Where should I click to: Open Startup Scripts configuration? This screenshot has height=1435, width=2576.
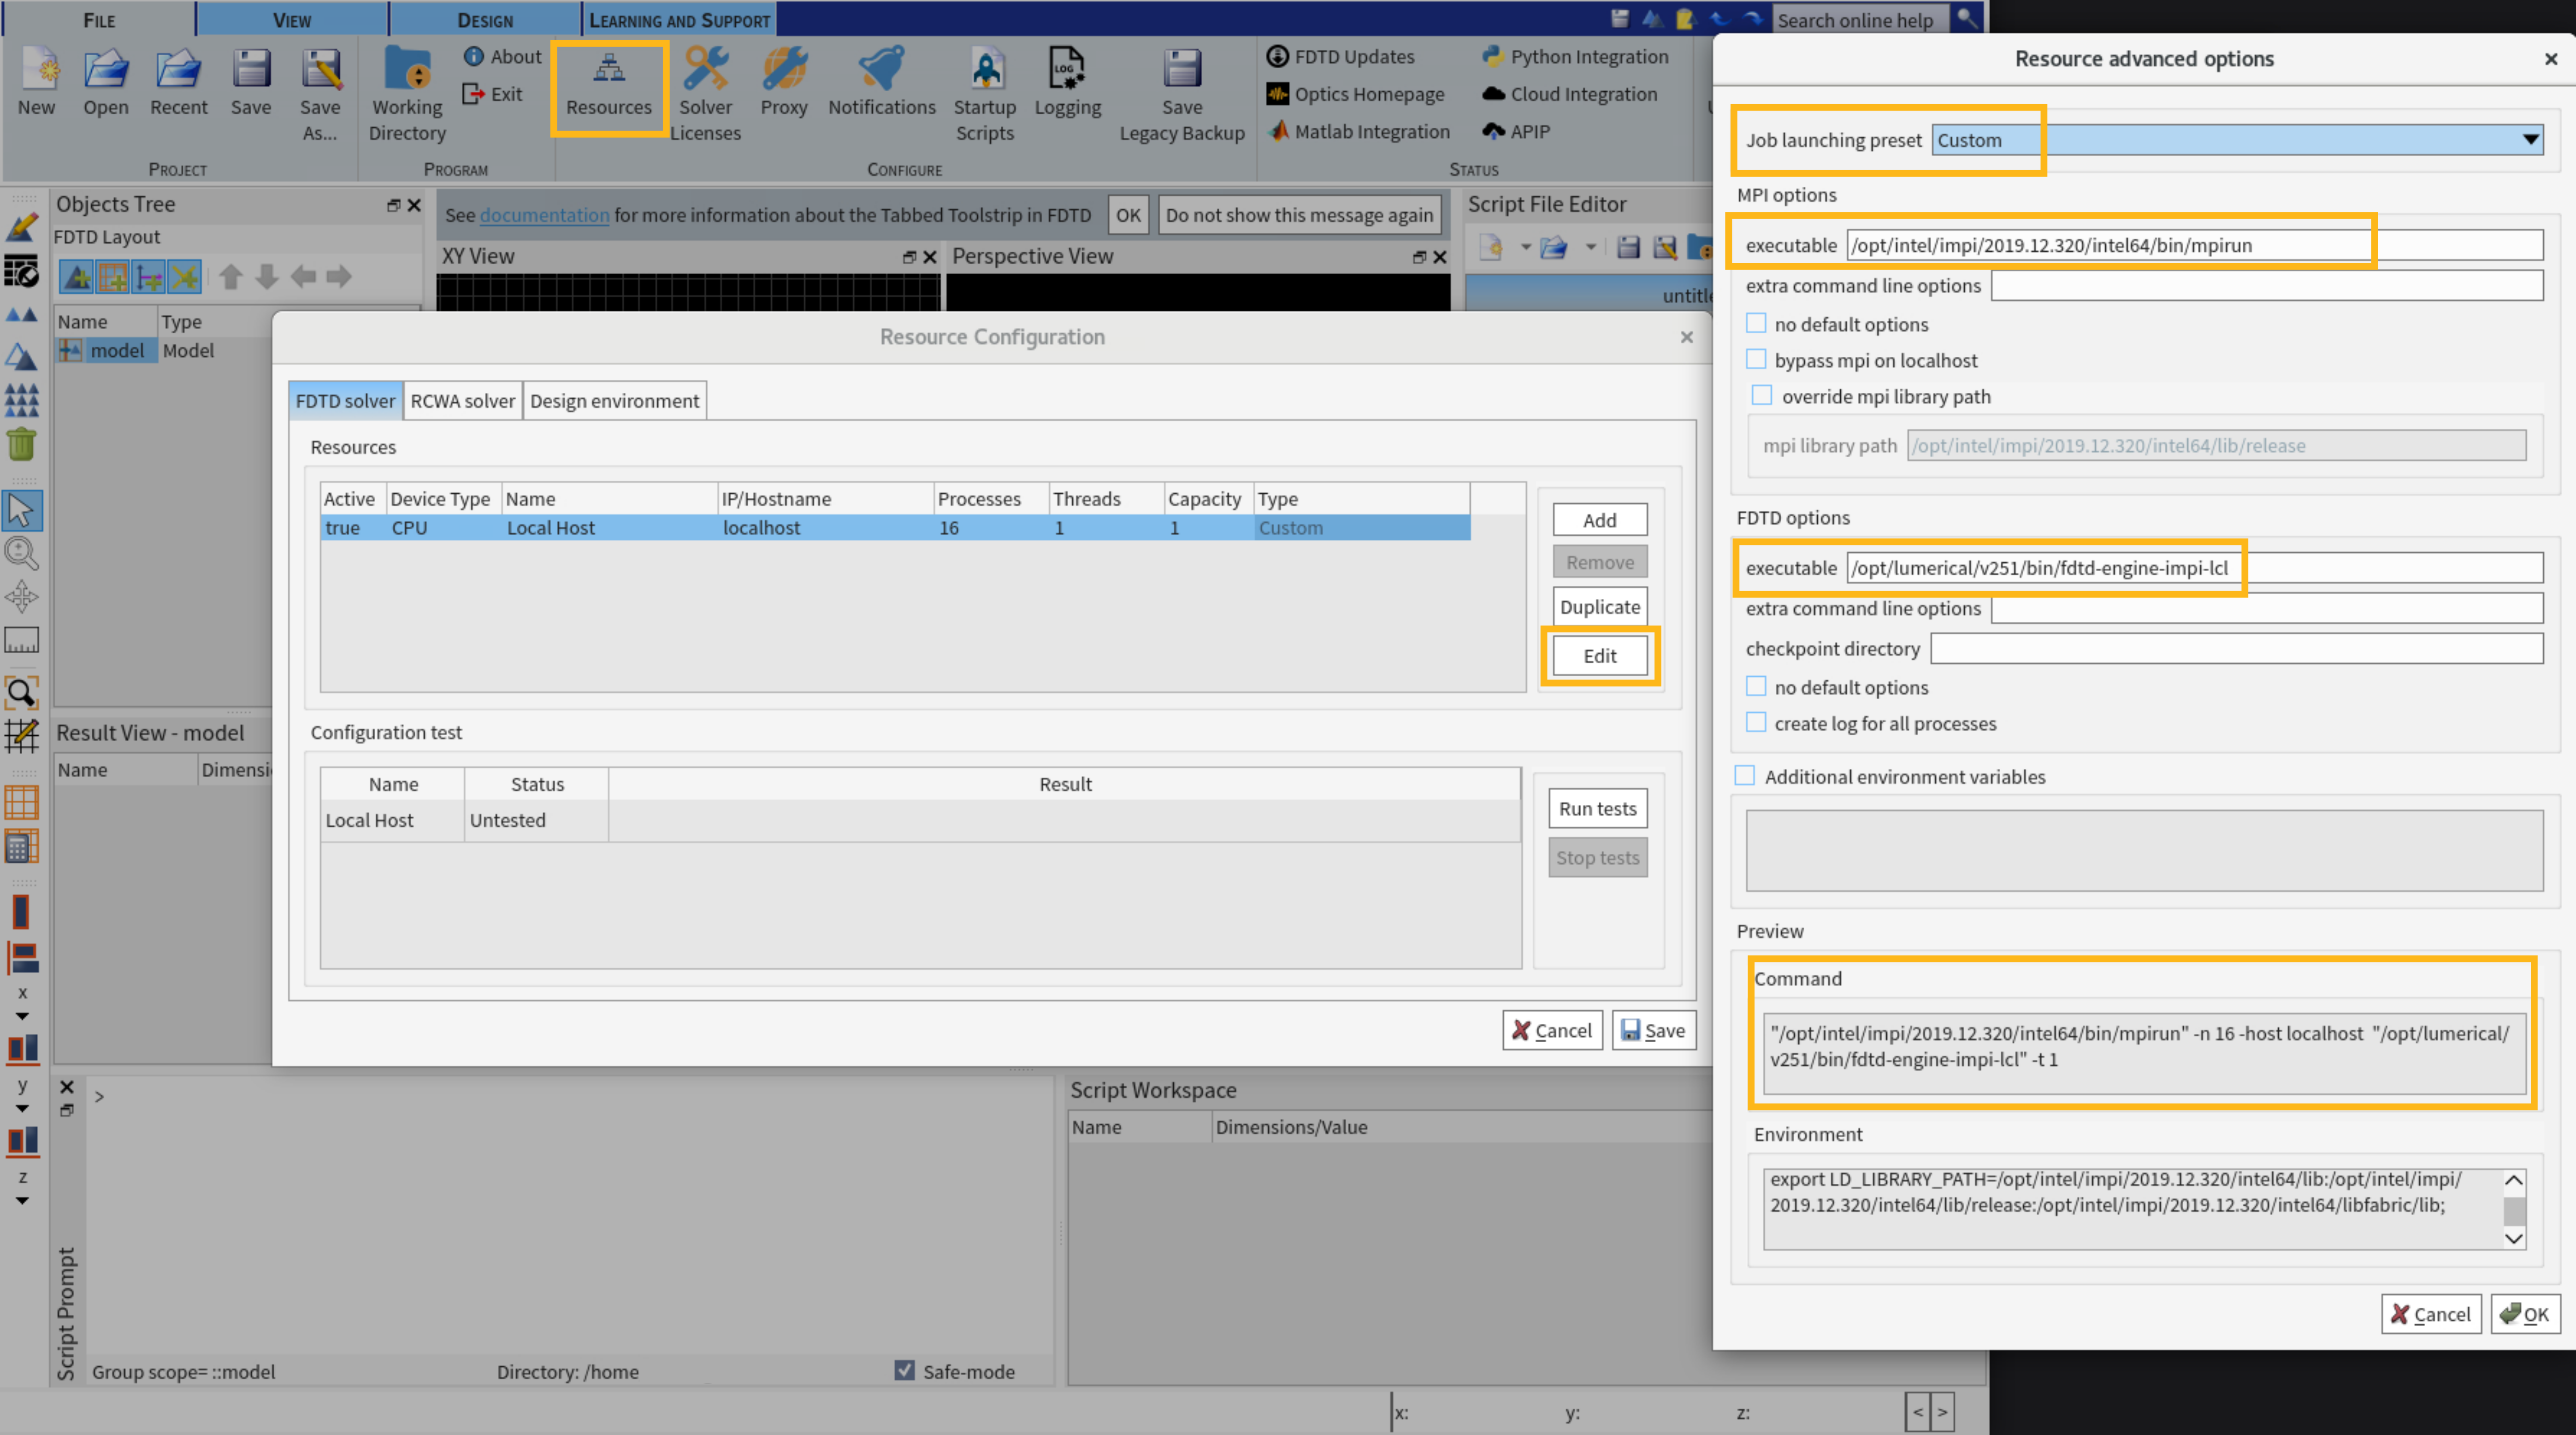coord(985,94)
